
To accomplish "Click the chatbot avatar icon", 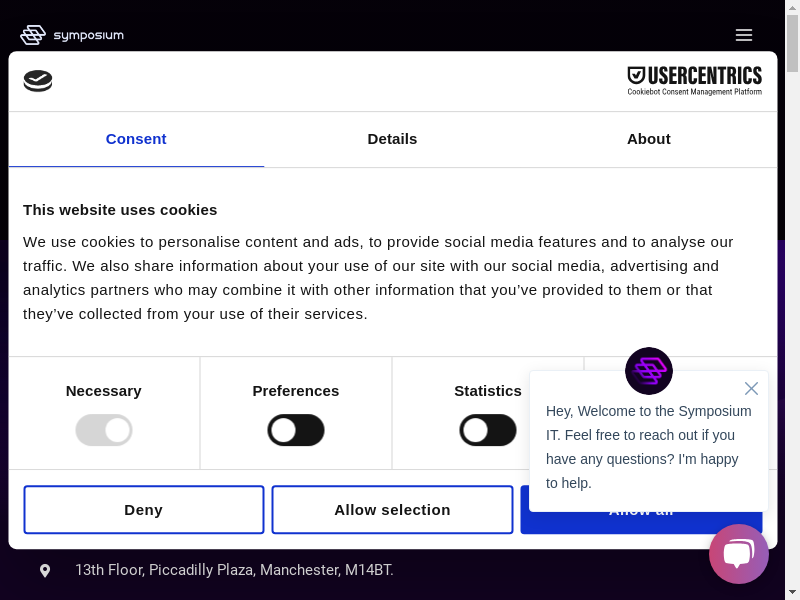I will tap(648, 371).
